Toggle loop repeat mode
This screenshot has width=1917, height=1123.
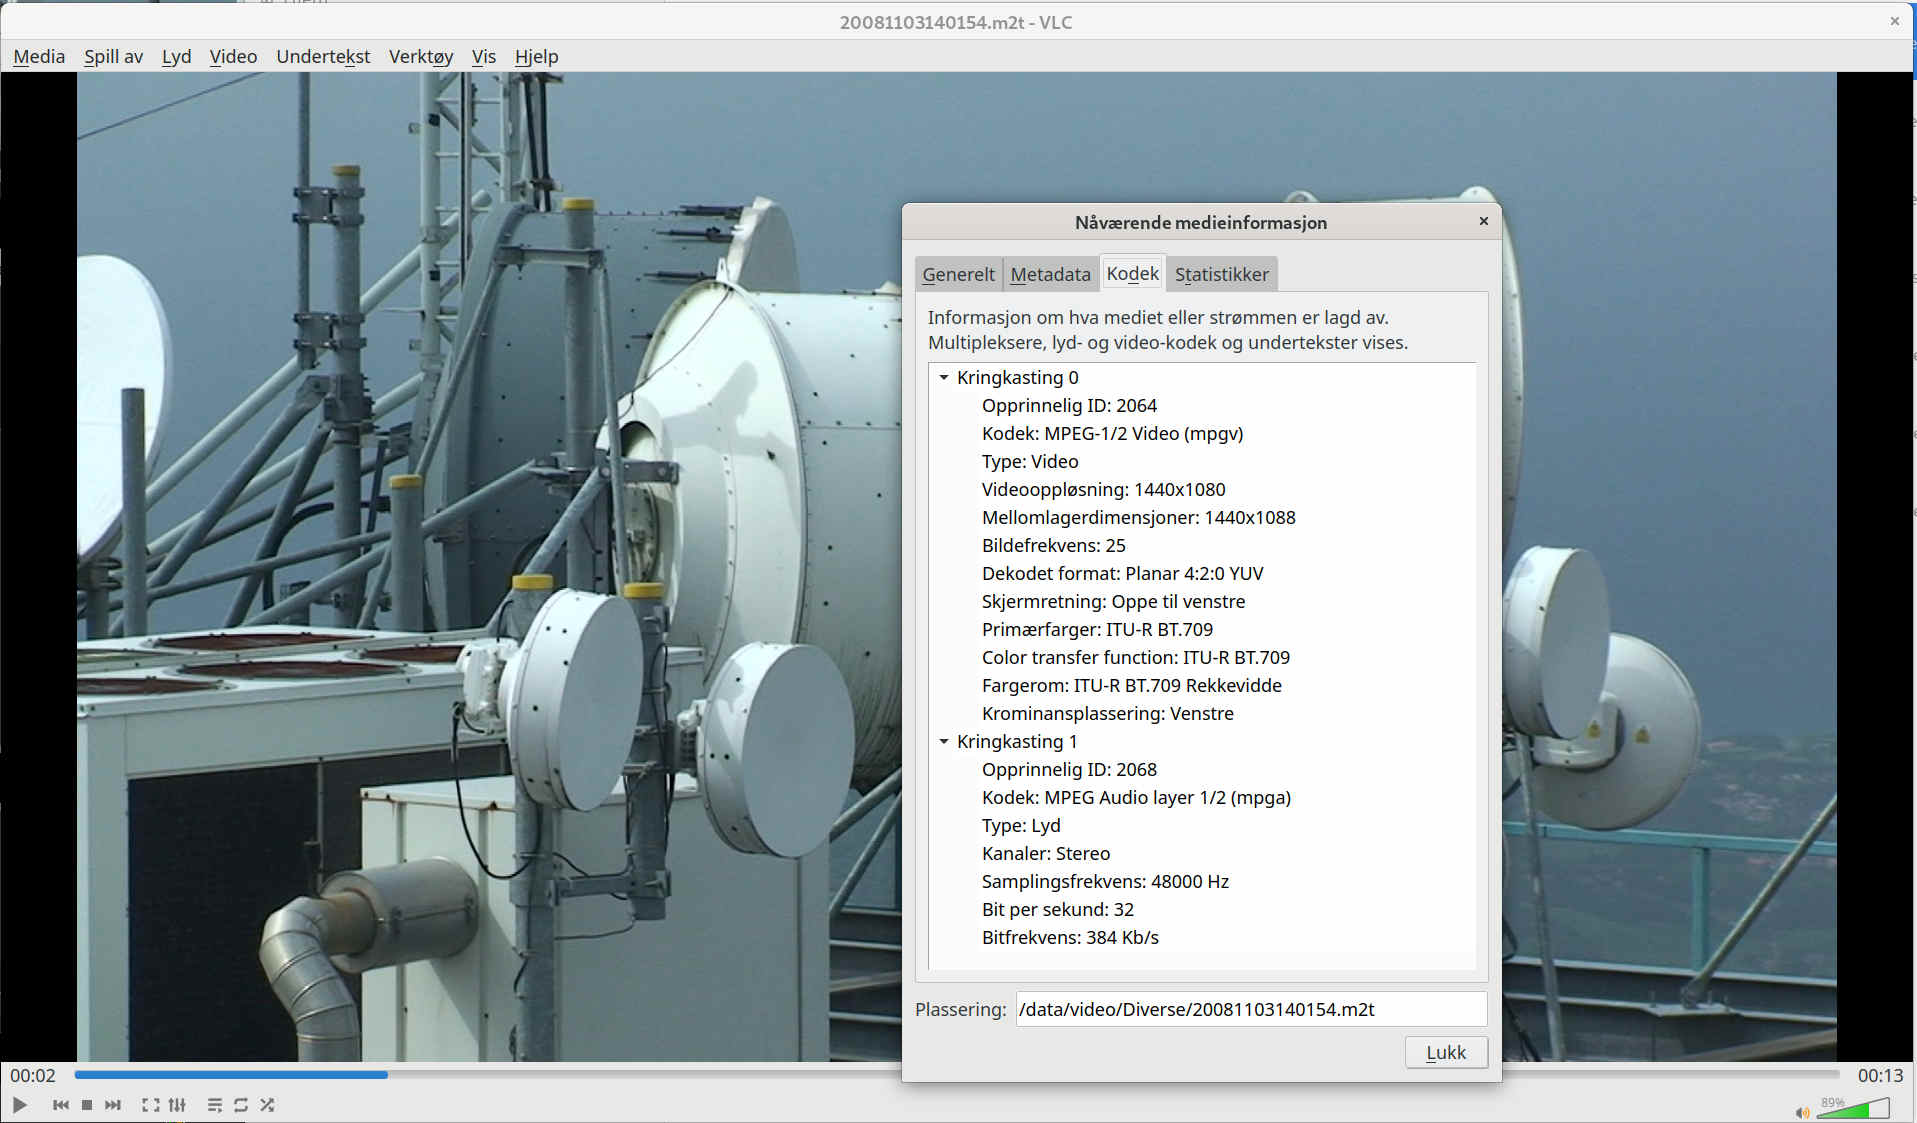click(x=241, y=1105)
